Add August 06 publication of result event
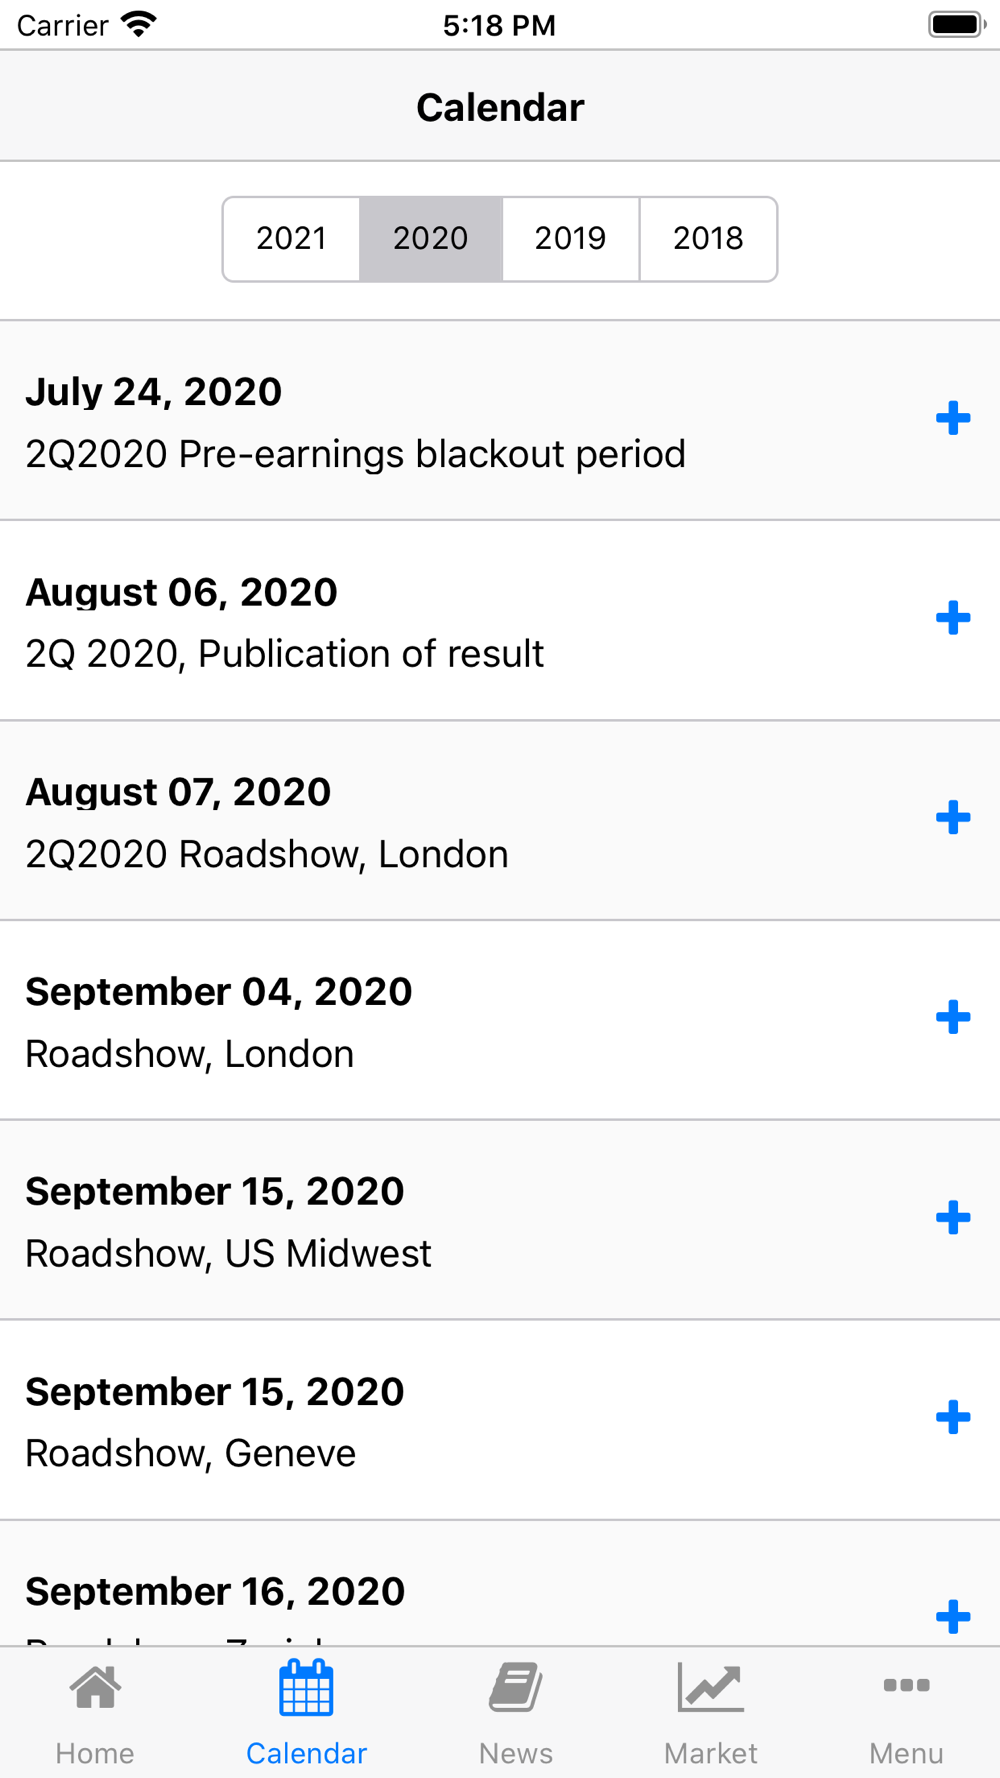This screenshot has width=1000, height=1778. pyautogui.click(x=953, y=618)
